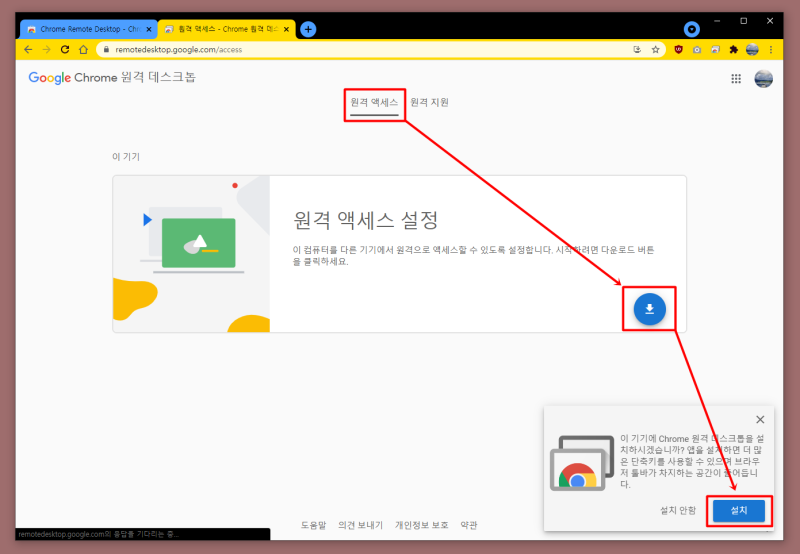This screenshot has height=554, width=800.
Task: Click 설치 안함 to decline install
Action: pos(678,510)
